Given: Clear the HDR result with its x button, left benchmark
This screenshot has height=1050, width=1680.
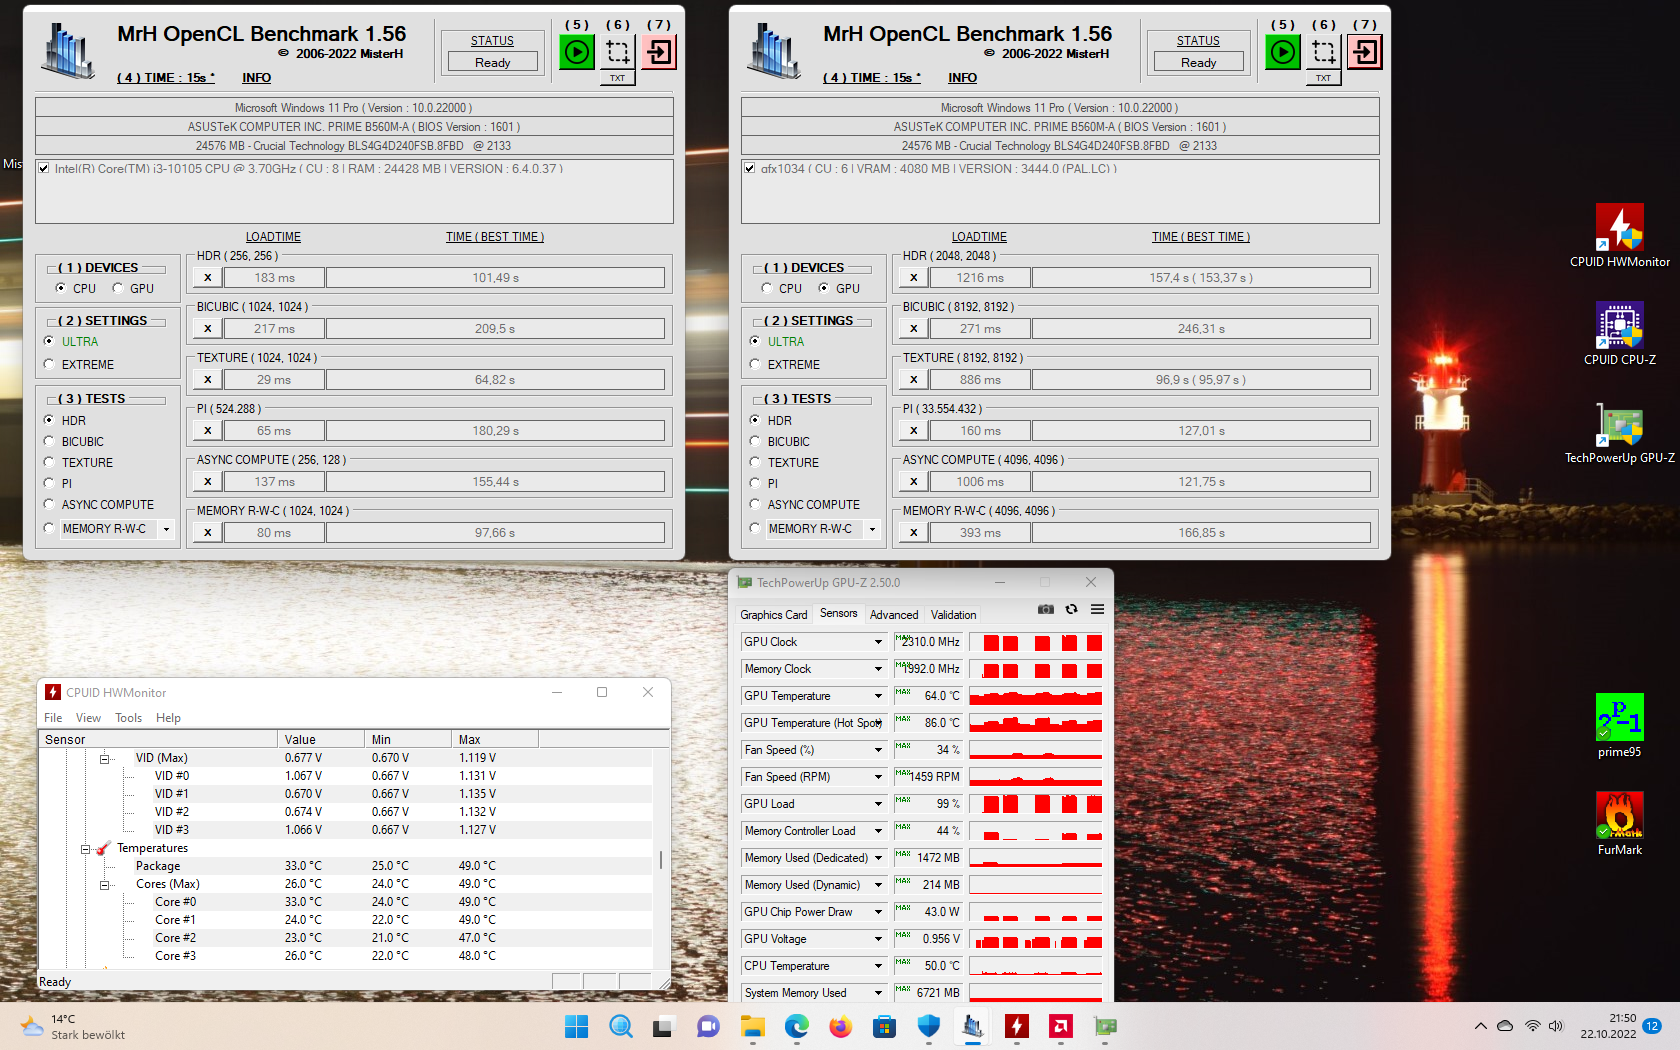Looking at the screenshot, I should pyautogui.click(x=207, y=278).
